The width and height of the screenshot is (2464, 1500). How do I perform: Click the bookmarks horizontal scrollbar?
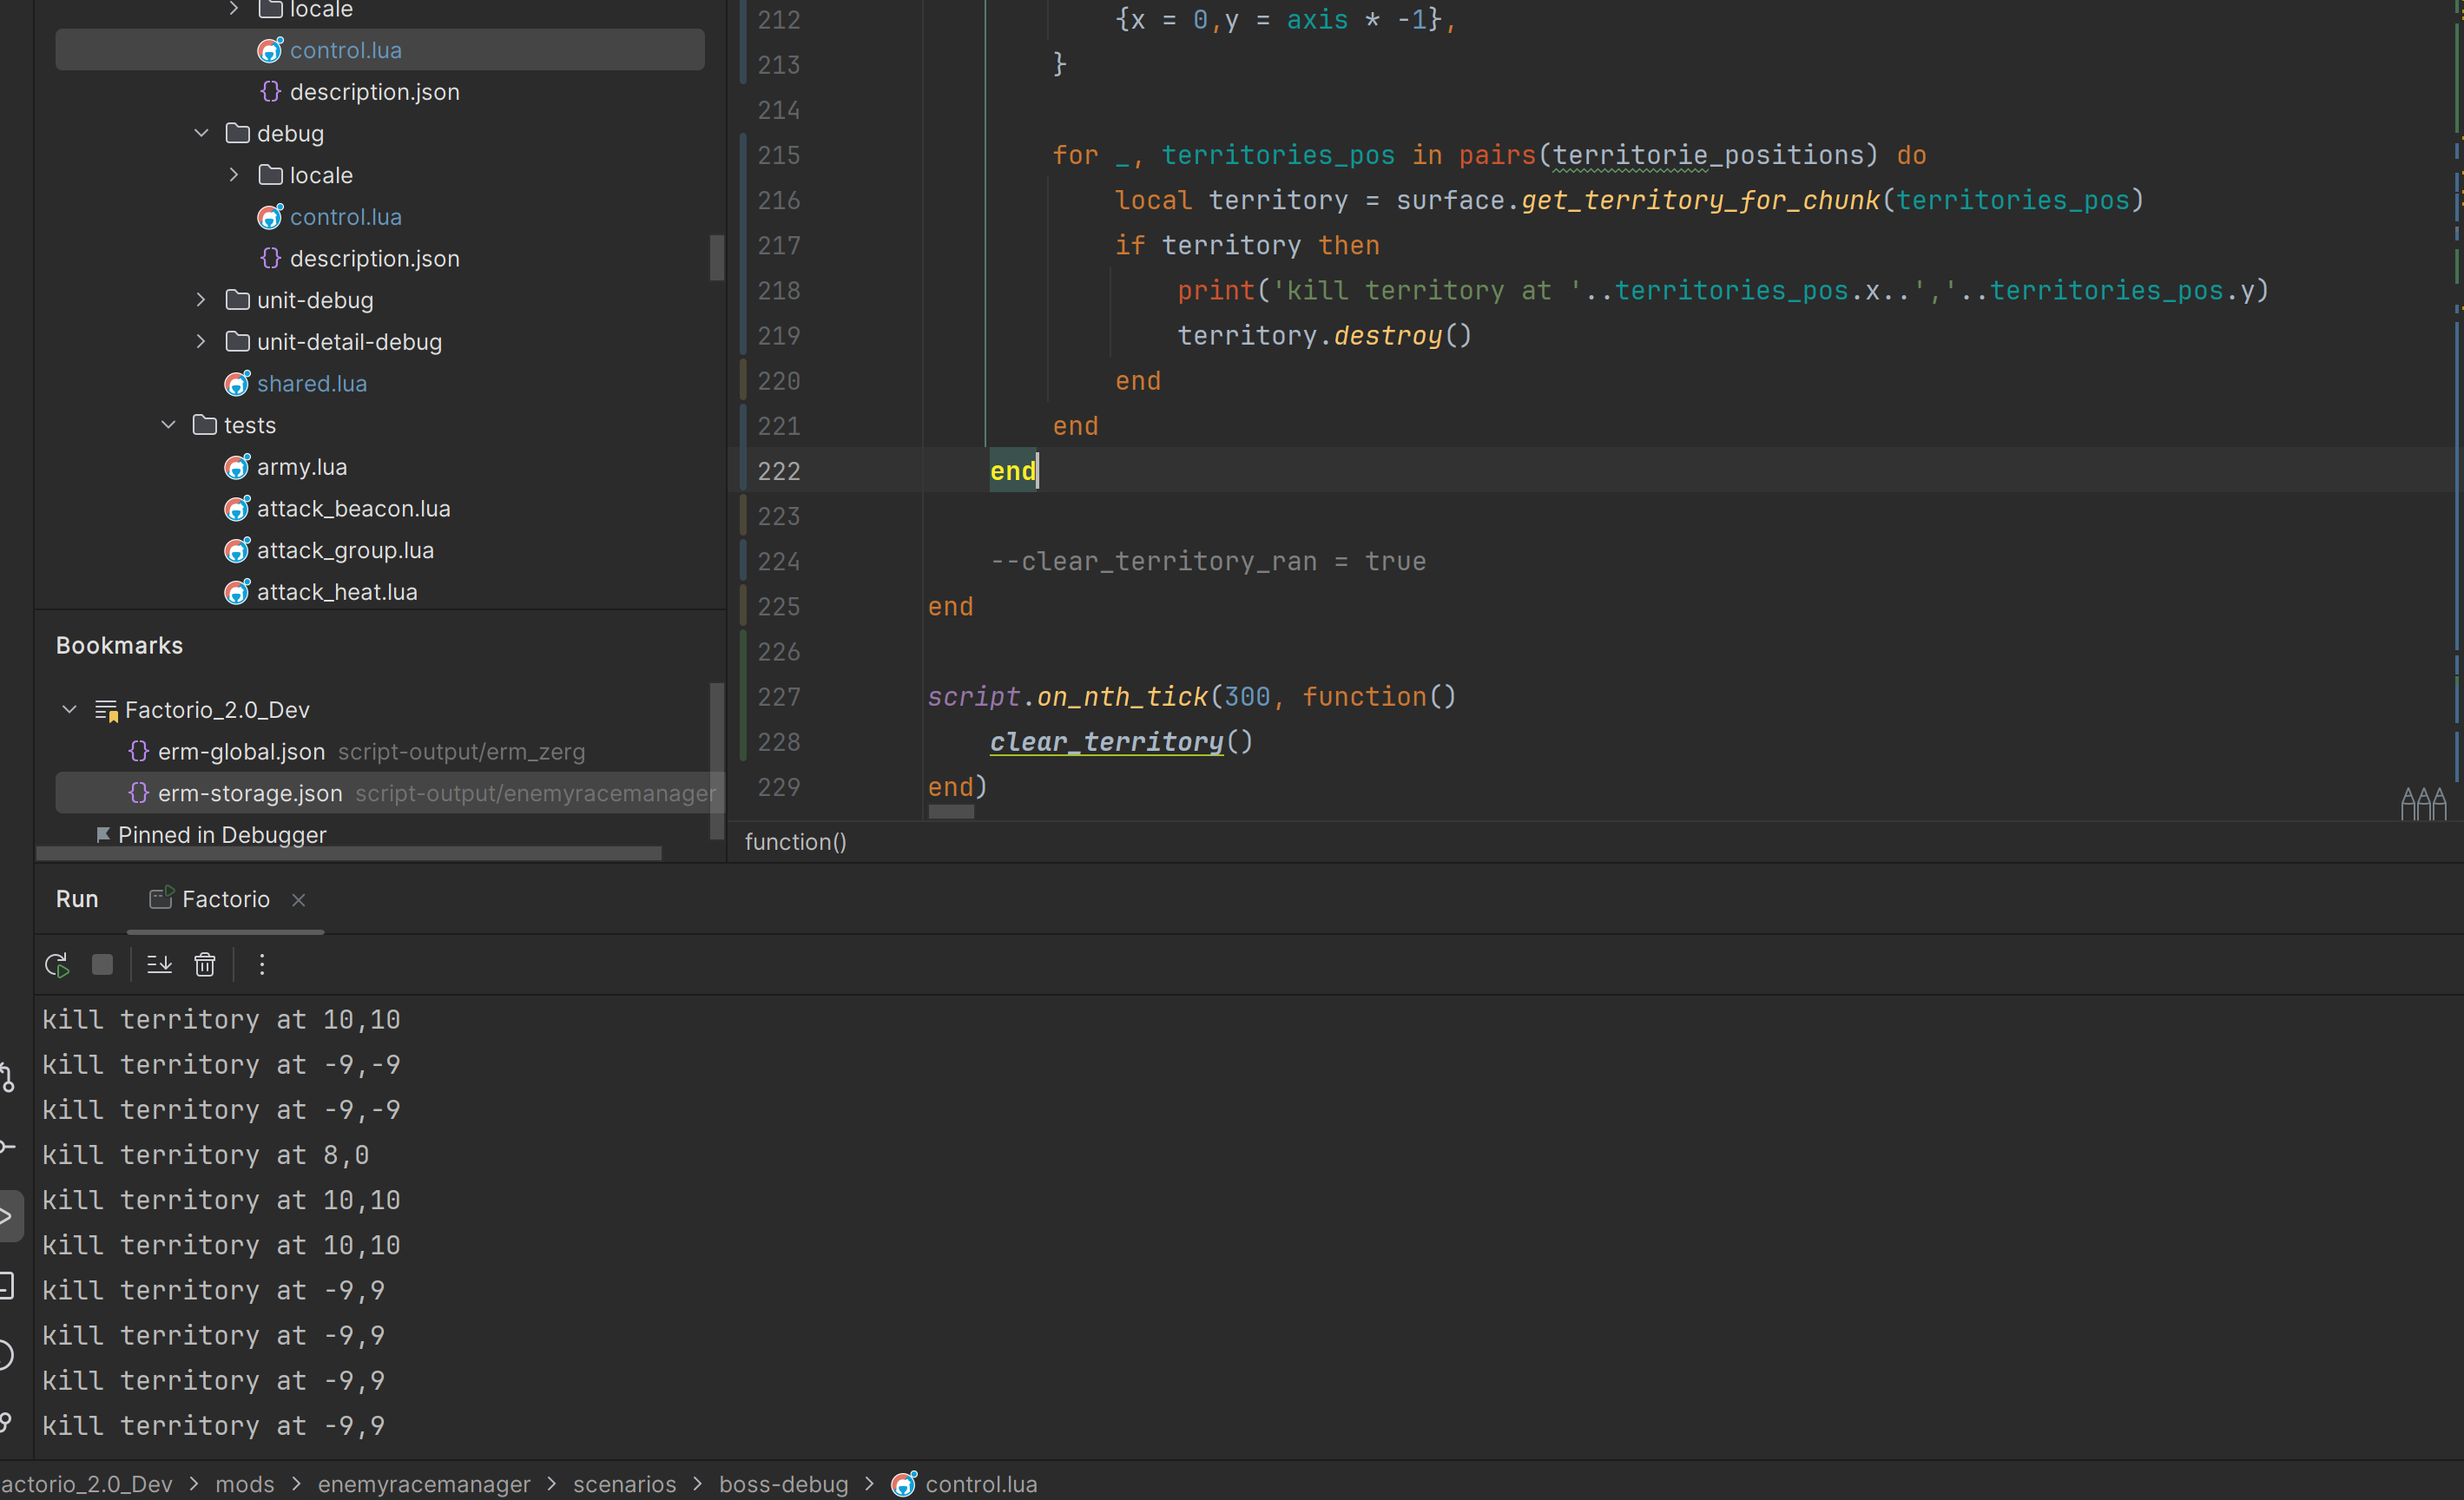click(349, 853)
